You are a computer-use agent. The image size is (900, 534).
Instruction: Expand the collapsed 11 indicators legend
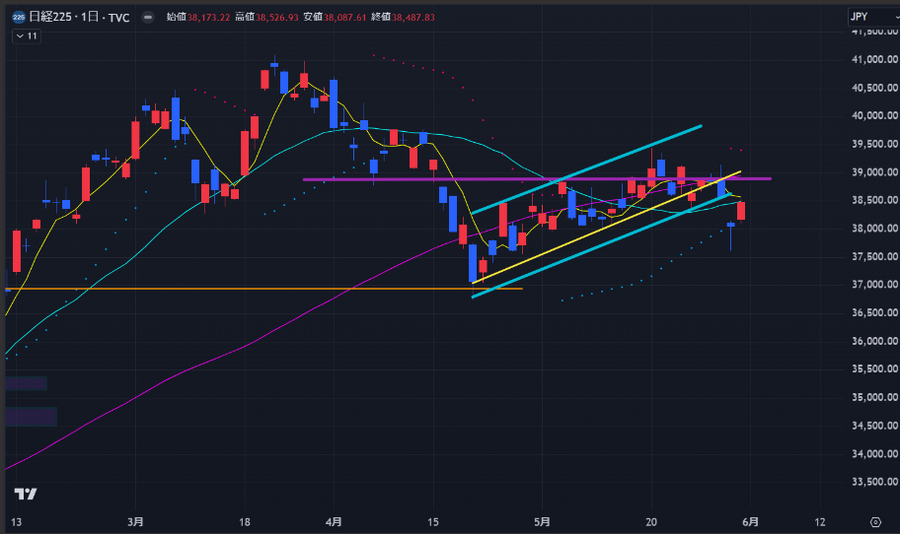coord(26,36)
